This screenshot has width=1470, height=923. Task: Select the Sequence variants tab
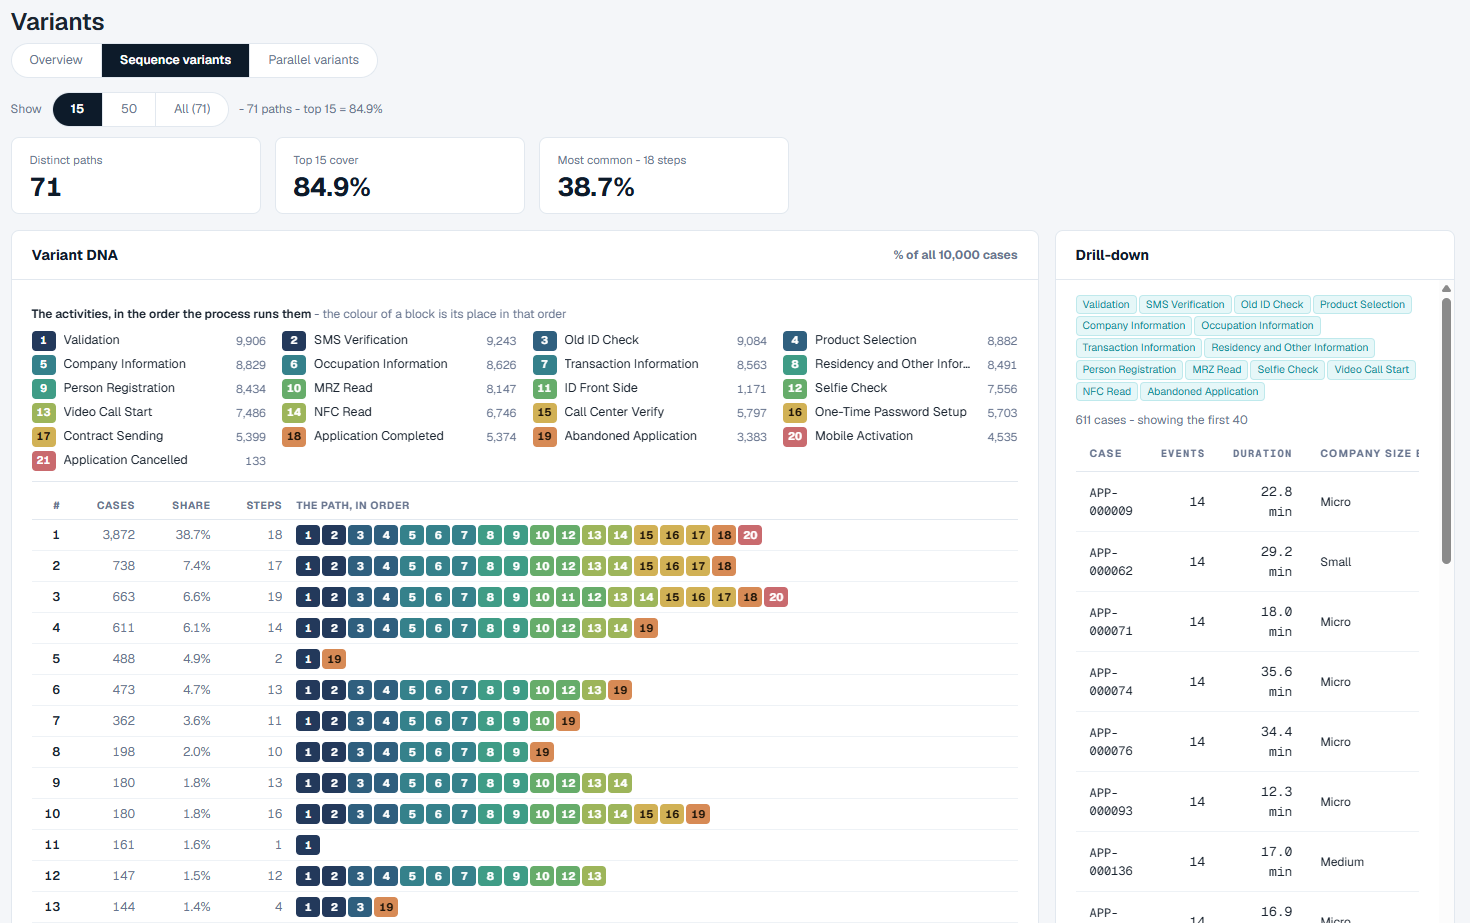(x=175, y=60)
